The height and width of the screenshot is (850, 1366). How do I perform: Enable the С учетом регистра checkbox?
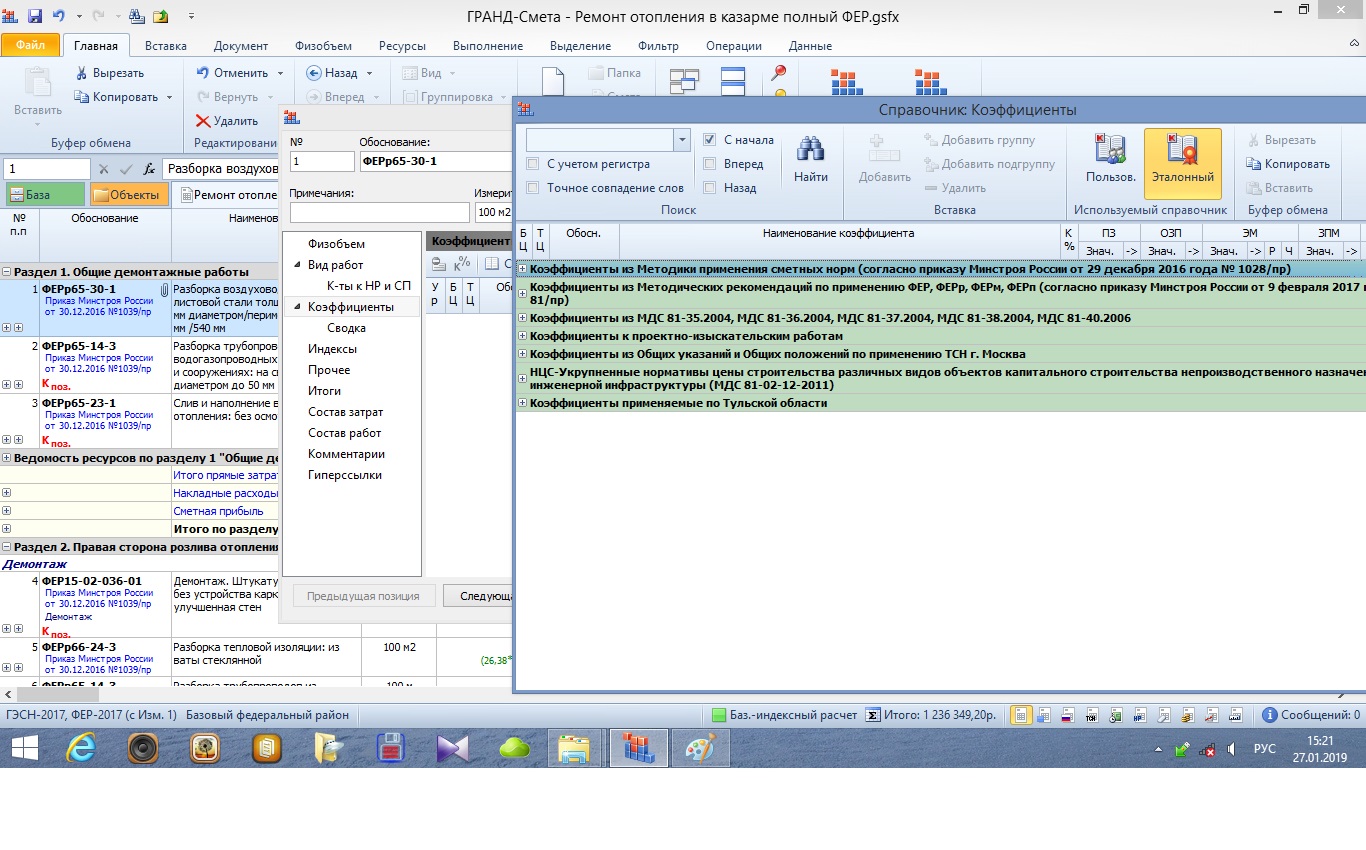(533, 164)
